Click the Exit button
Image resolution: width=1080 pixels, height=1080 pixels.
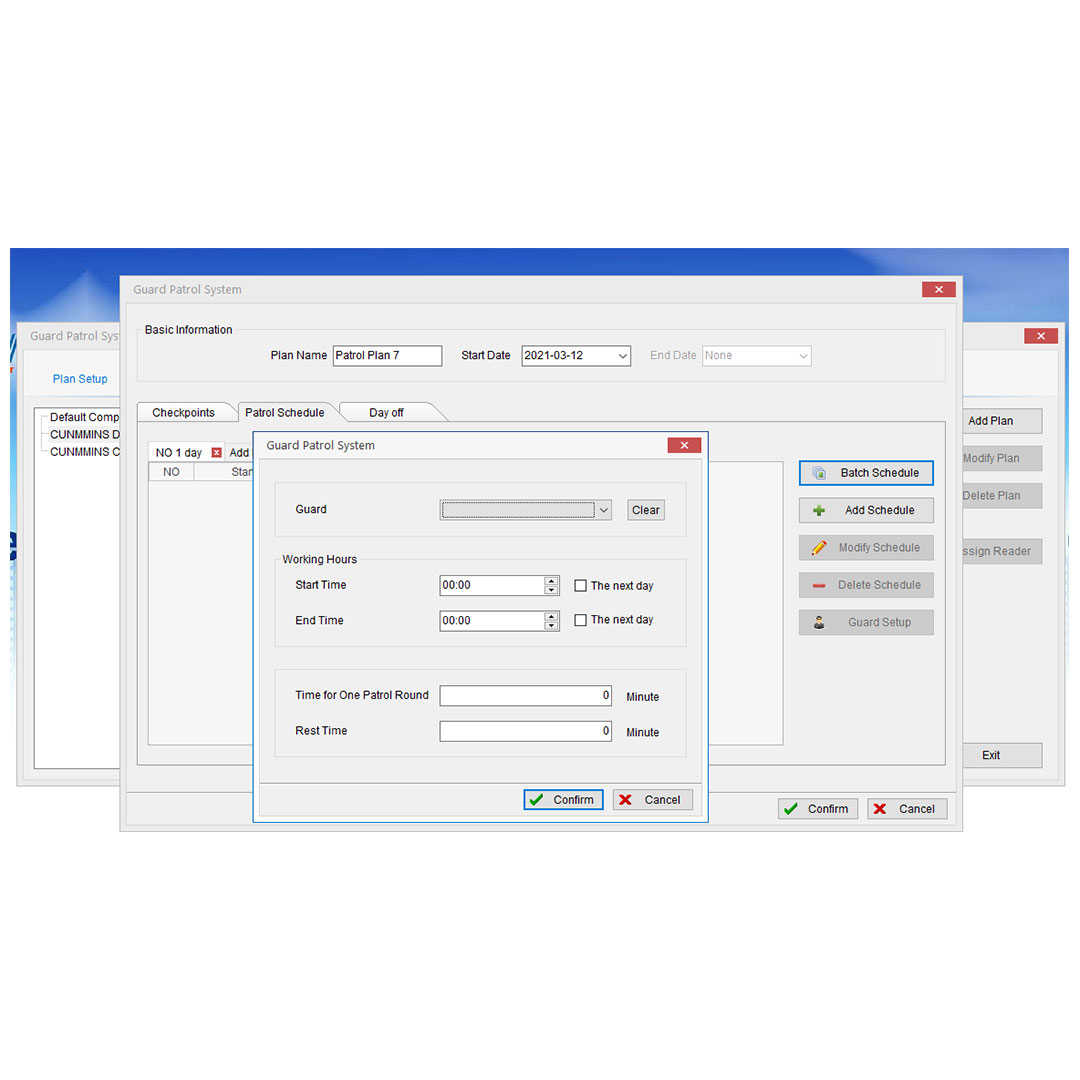pyautogui.click(x=990, y=755)
